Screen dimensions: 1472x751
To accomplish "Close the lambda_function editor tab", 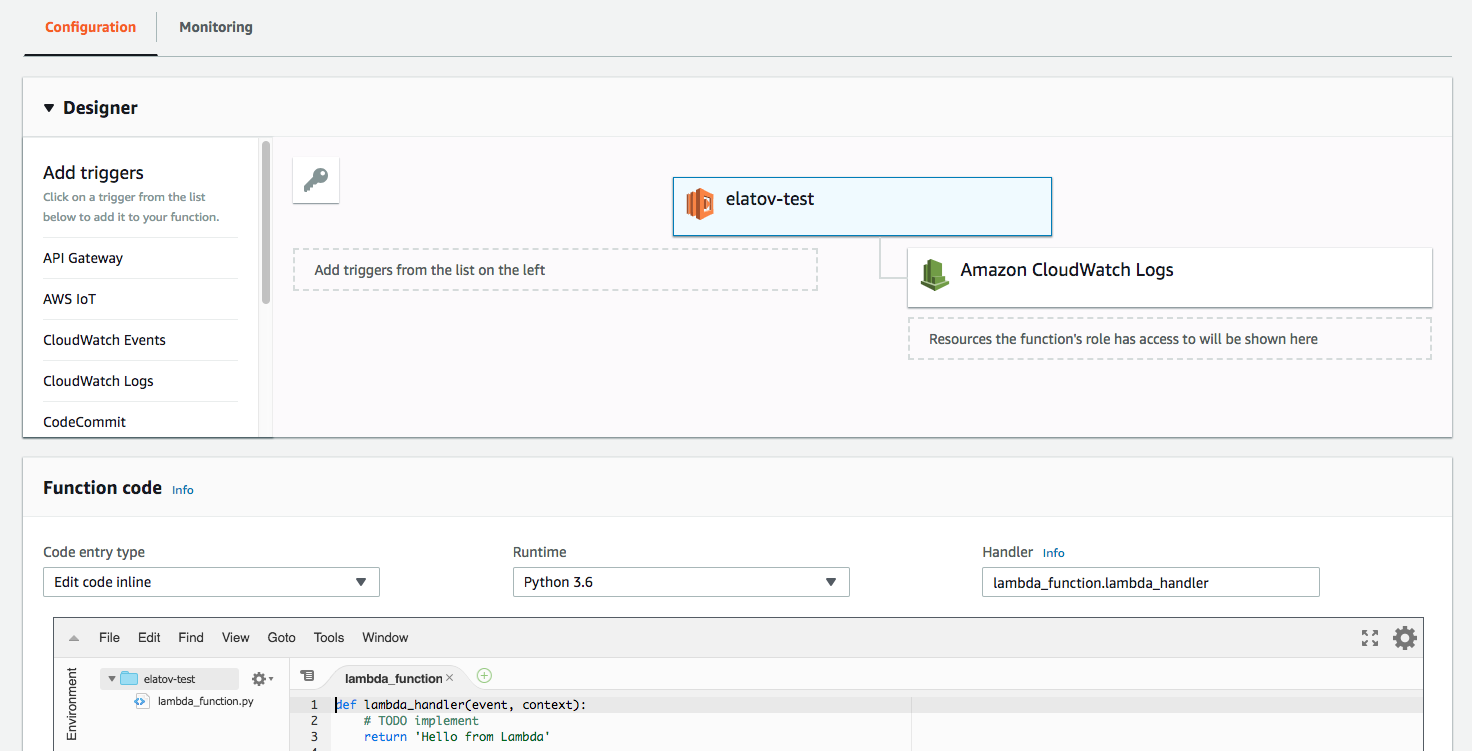I will click(x=450, y=678).
